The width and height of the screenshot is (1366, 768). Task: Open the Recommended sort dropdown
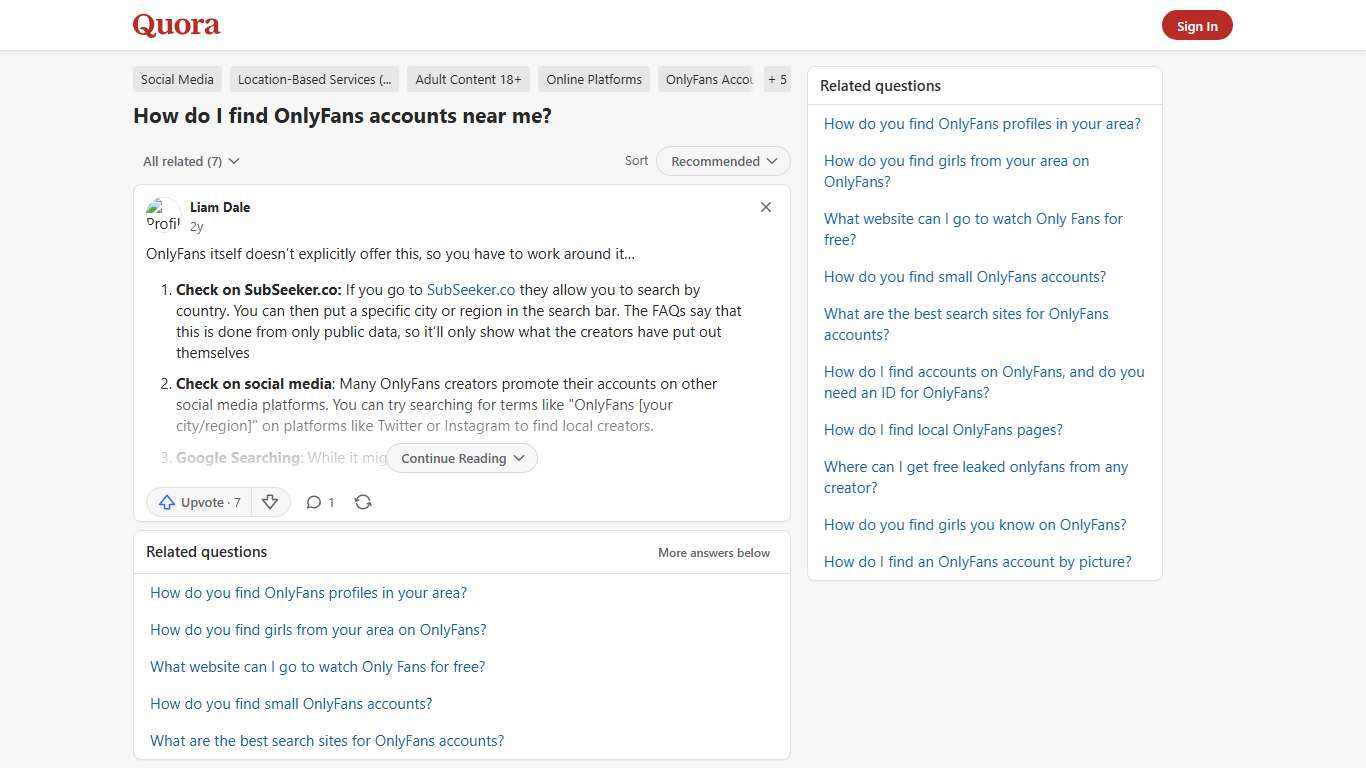(722, 161)
